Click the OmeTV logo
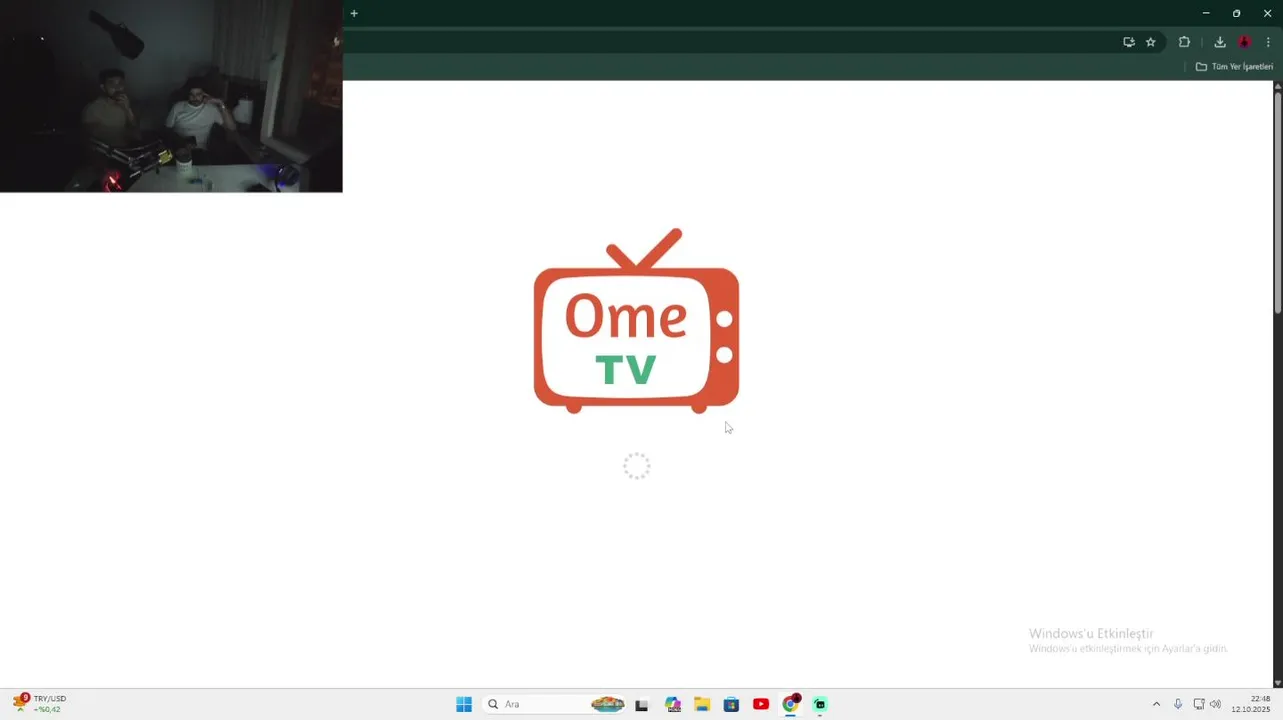The width and height of the screenshot is (1283, 720). (x=636, y=321)
